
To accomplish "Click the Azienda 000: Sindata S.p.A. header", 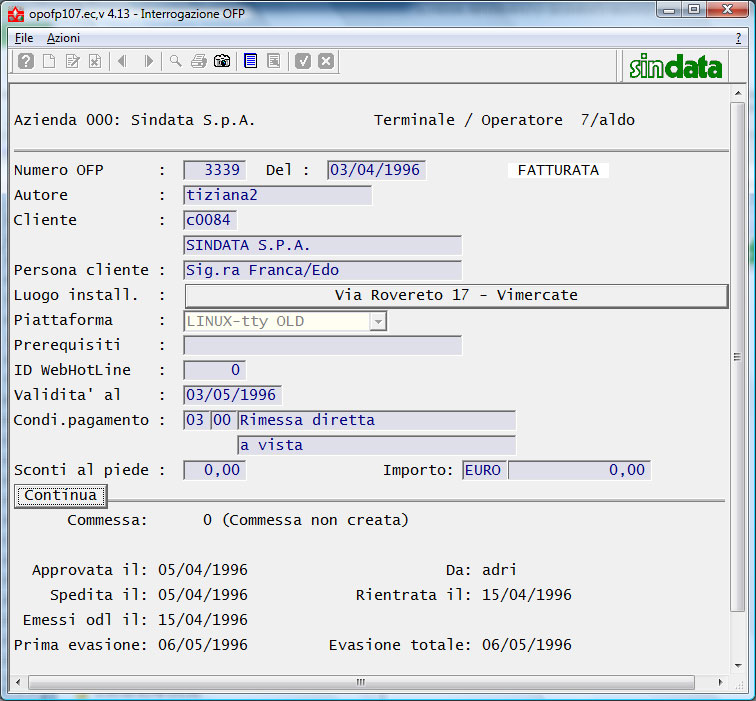I will (134, 120).
